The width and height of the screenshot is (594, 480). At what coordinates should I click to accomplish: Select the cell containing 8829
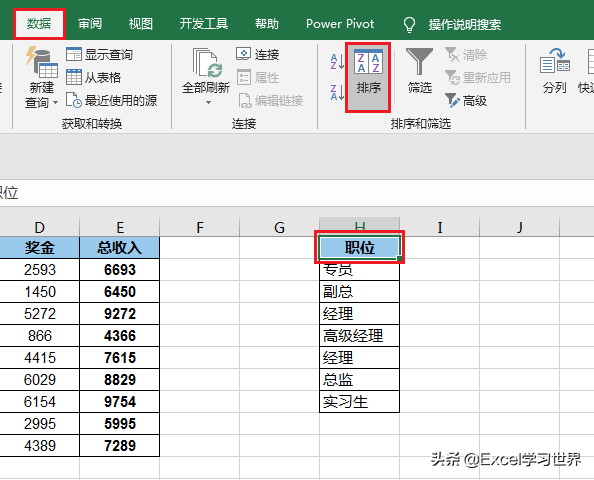(x=120, y=380)
